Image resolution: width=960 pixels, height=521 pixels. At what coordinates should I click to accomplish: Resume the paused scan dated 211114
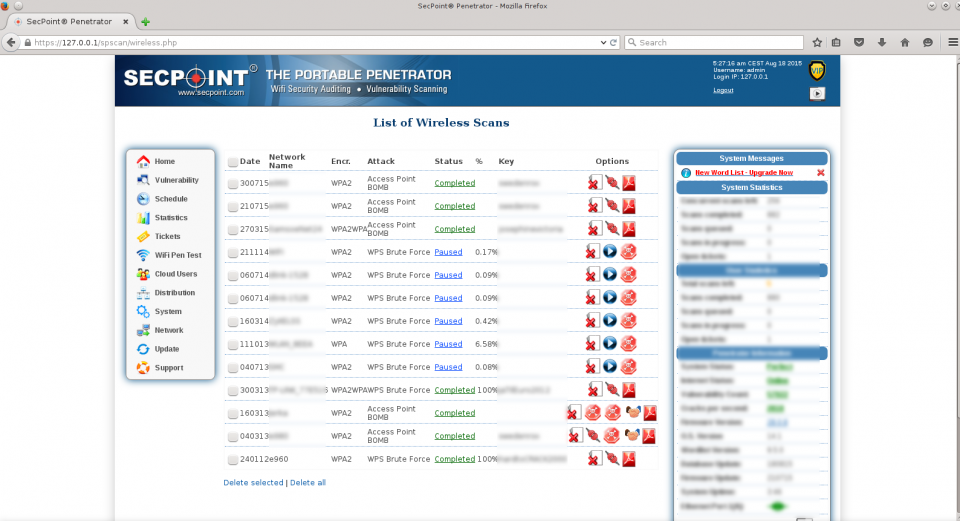(610, 252)
